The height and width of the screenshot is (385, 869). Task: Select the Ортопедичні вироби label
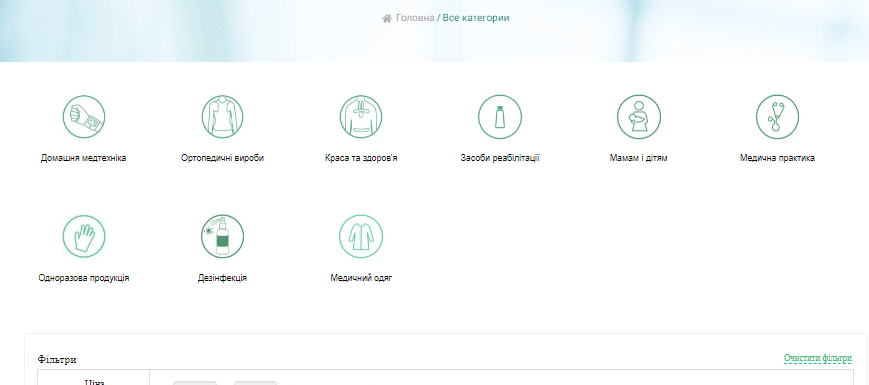point(222,158)
